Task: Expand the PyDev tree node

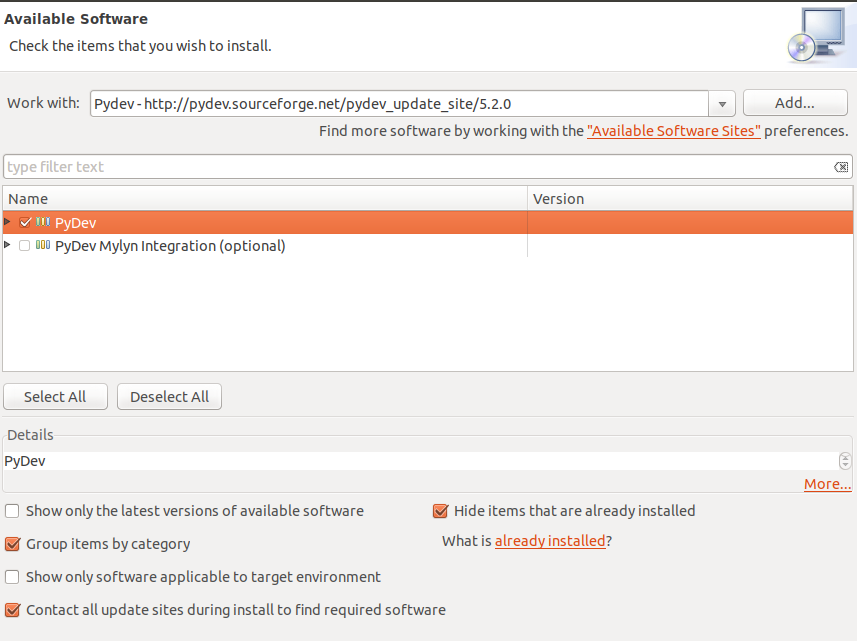Action: (x=8, y=222)
